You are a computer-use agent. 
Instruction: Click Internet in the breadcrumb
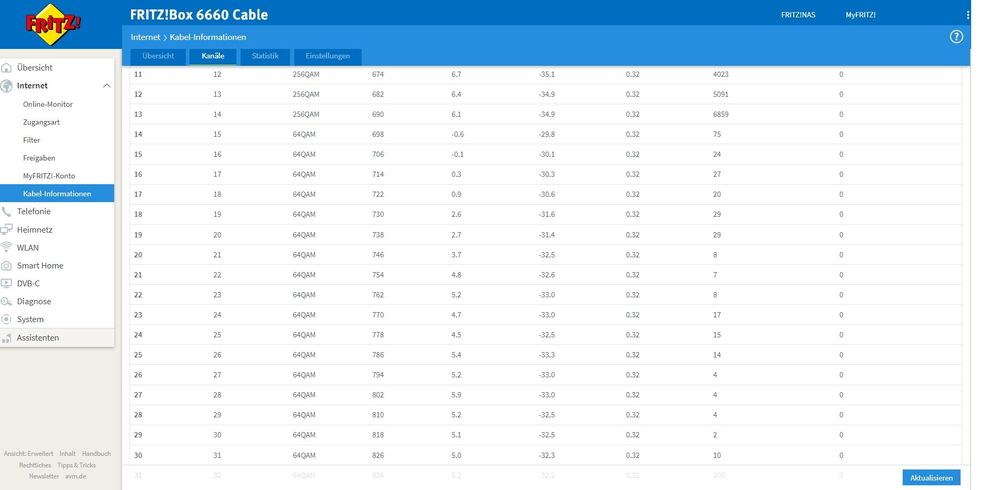click(x=145, y=37)
